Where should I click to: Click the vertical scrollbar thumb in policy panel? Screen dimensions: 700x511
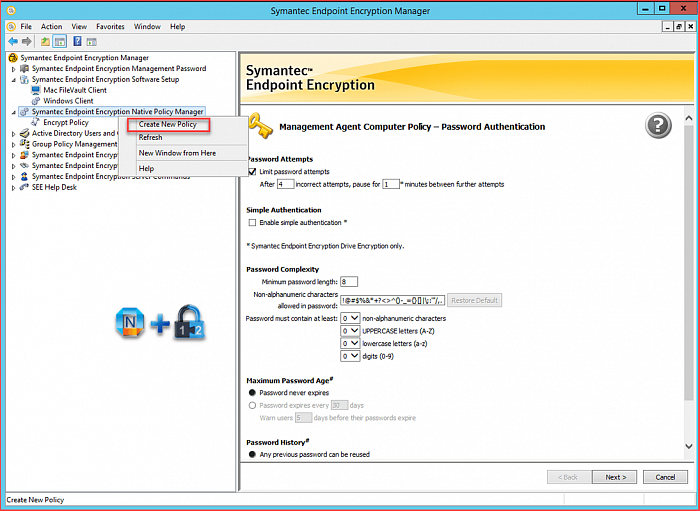(688, 263)
